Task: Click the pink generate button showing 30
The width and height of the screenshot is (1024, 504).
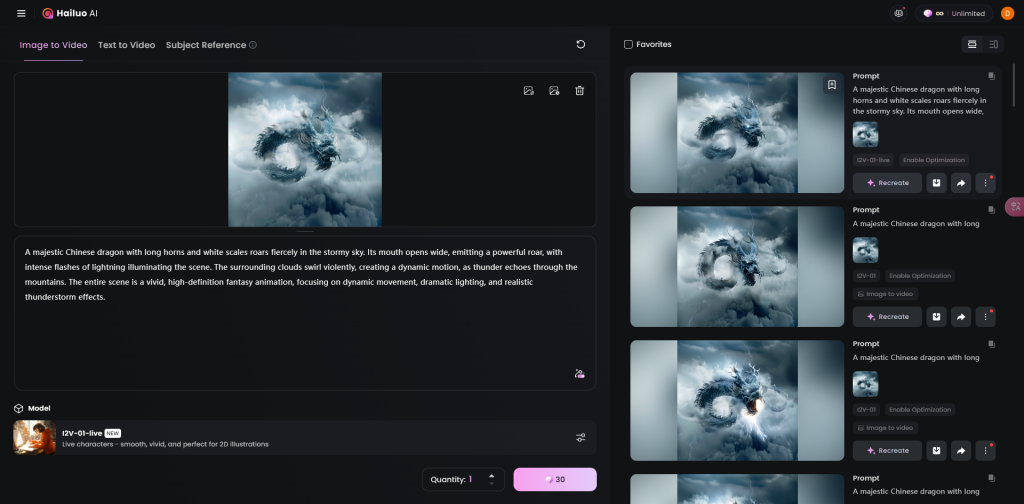Action: pyautogui.click(x=555, y=479)
